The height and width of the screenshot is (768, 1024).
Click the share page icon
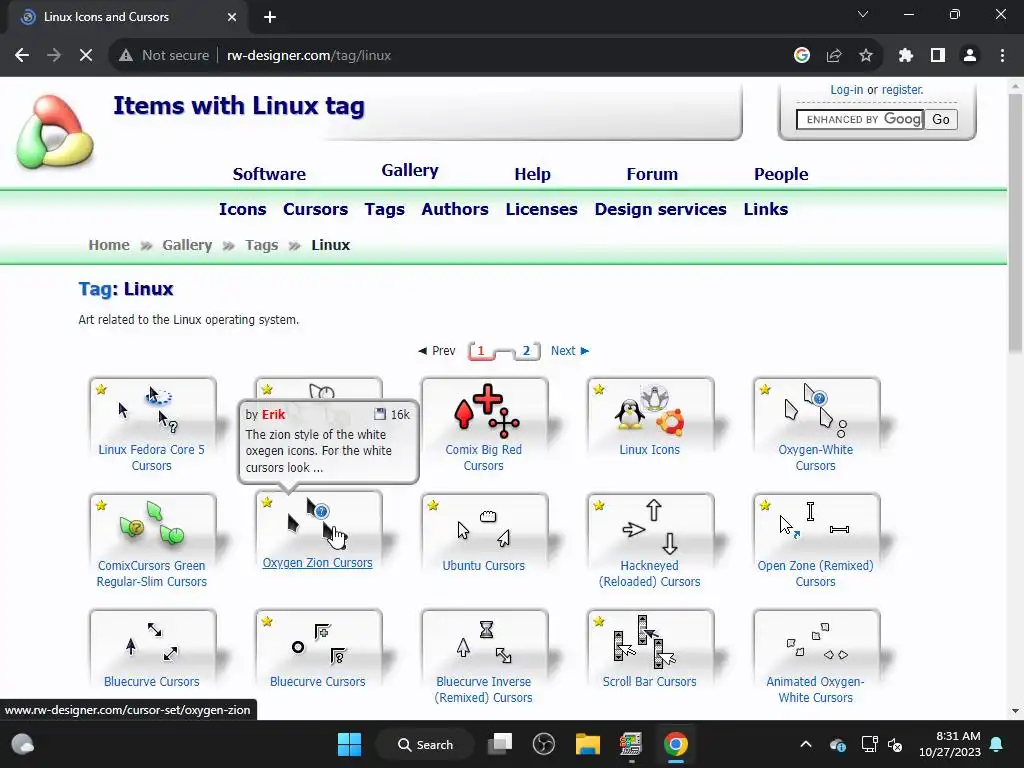click(834, 56)
